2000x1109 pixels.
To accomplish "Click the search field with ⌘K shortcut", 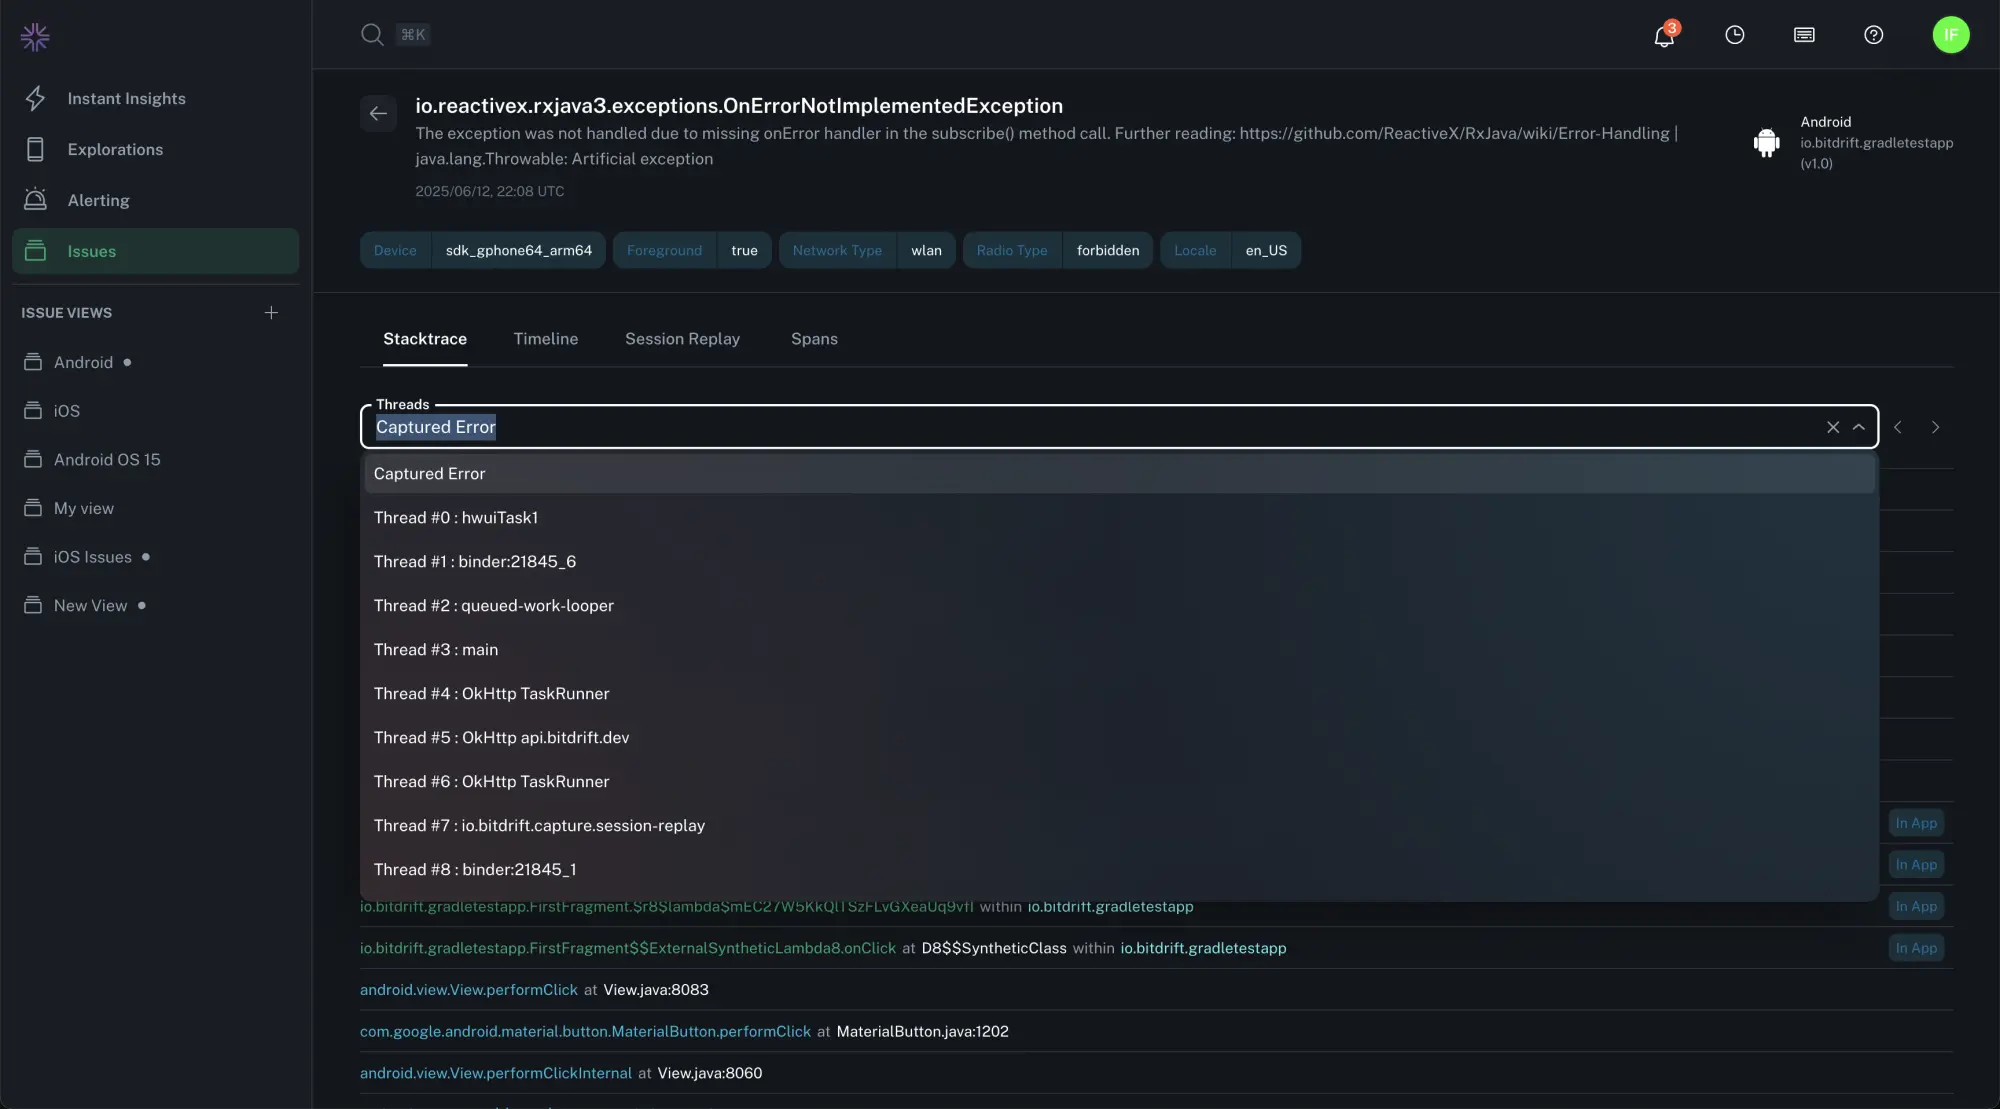I will click(x=394, y=34).
